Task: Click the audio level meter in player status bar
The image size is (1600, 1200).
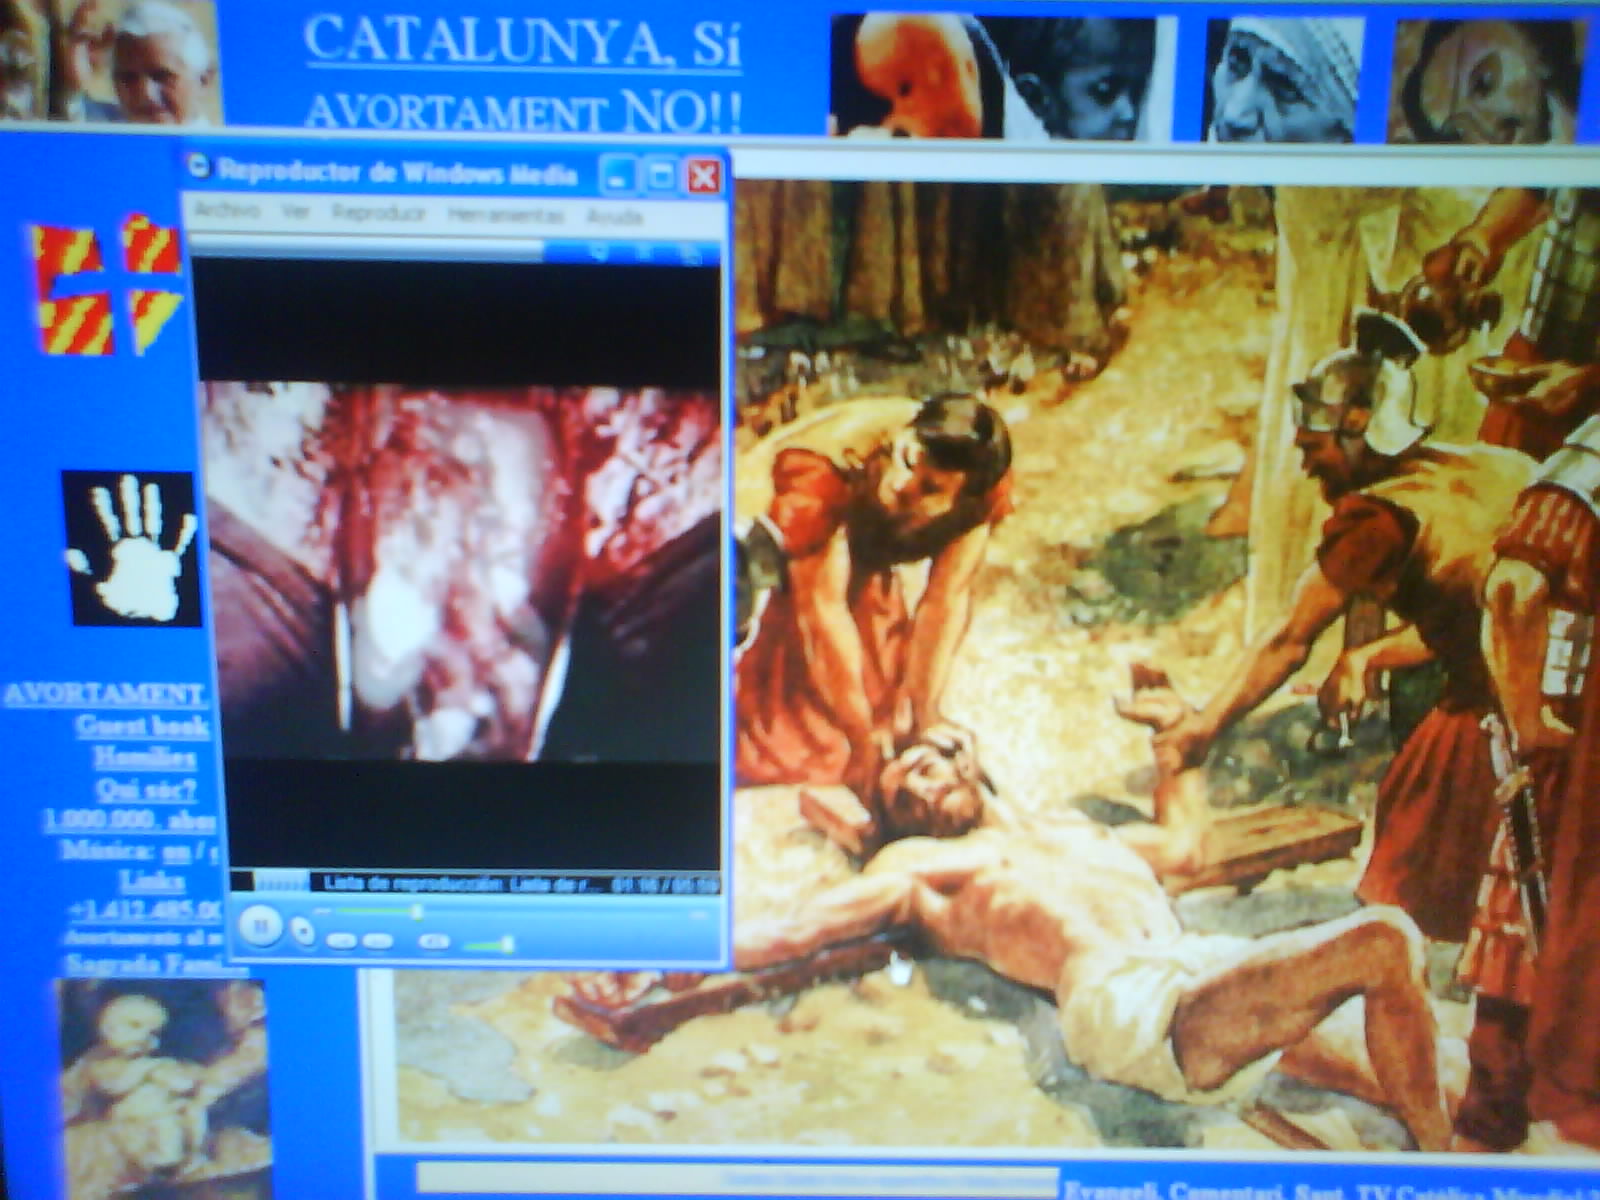Action: (x=282, y=881)
